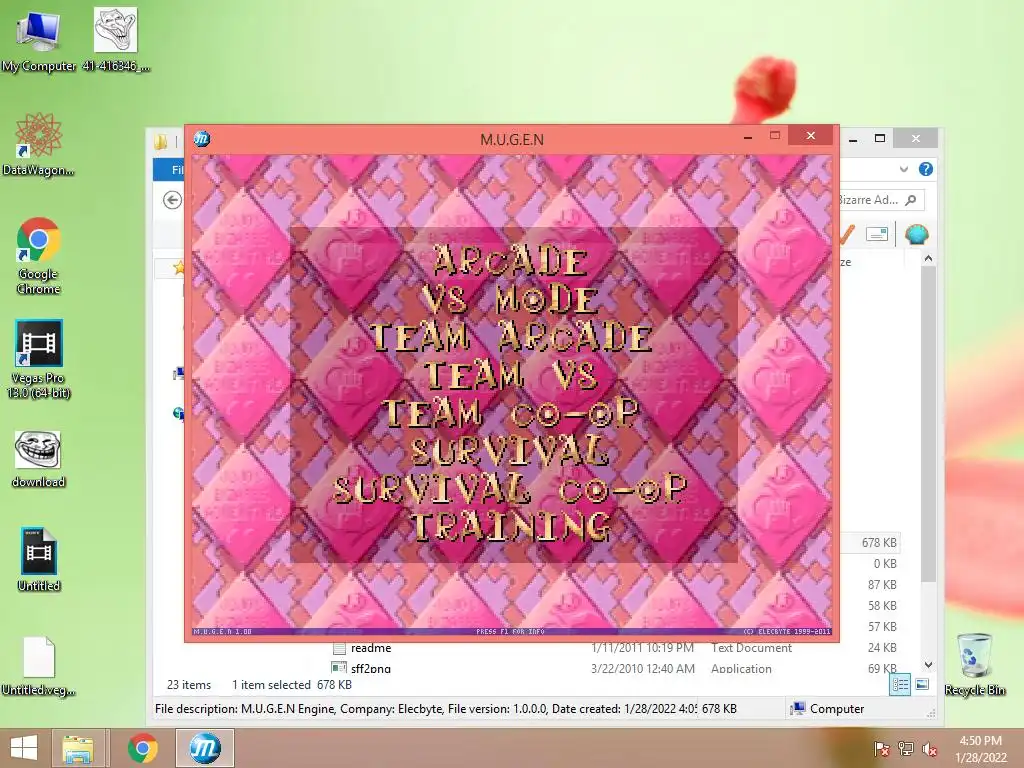Maximize the Explorer window
Screen dimensions: 1024x768
click(x=880, y=138)
